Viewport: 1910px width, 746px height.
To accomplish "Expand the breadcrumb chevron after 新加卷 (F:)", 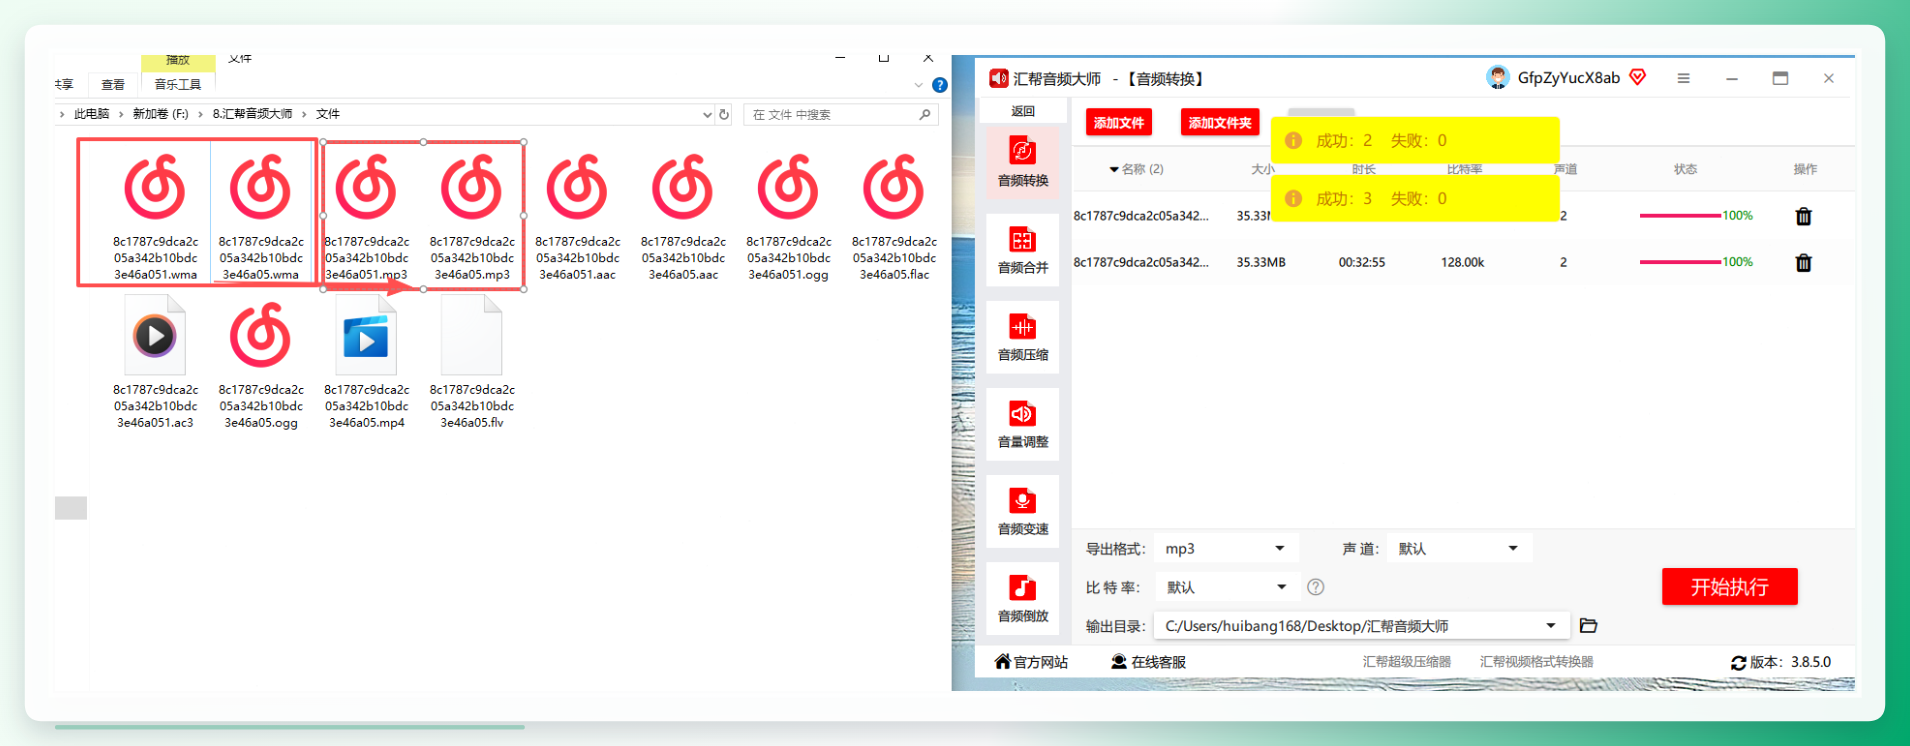I will [x=200, y=114].
